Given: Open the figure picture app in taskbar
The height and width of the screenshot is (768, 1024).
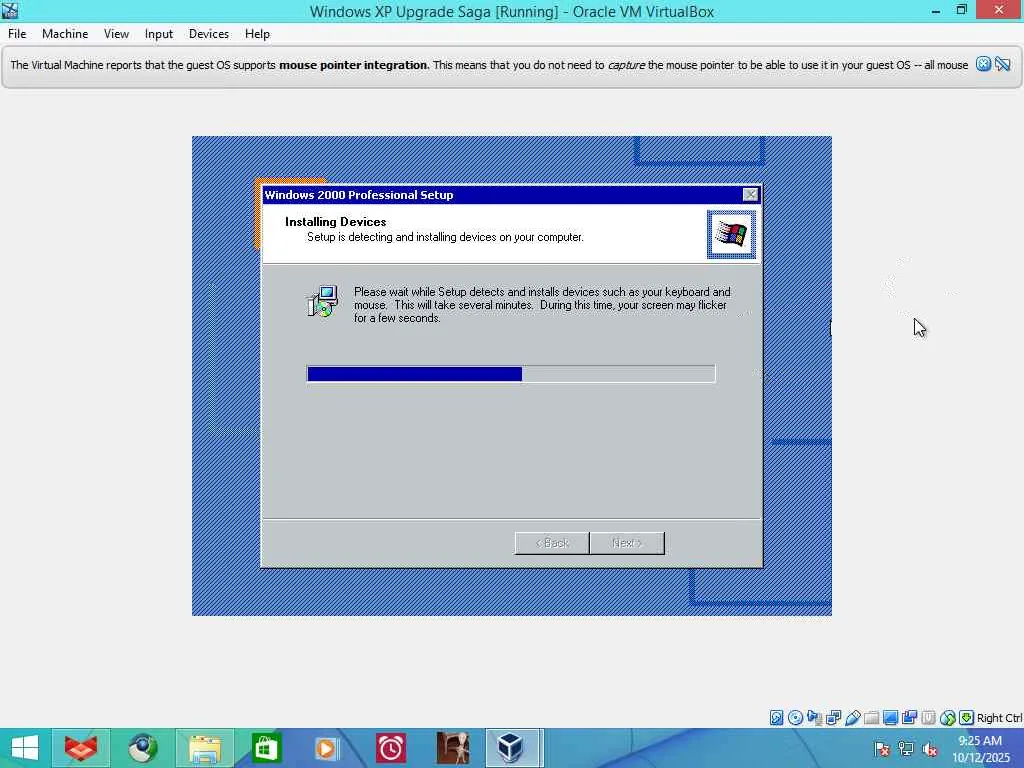Looking at the screenshot, I should click(453, 748).
